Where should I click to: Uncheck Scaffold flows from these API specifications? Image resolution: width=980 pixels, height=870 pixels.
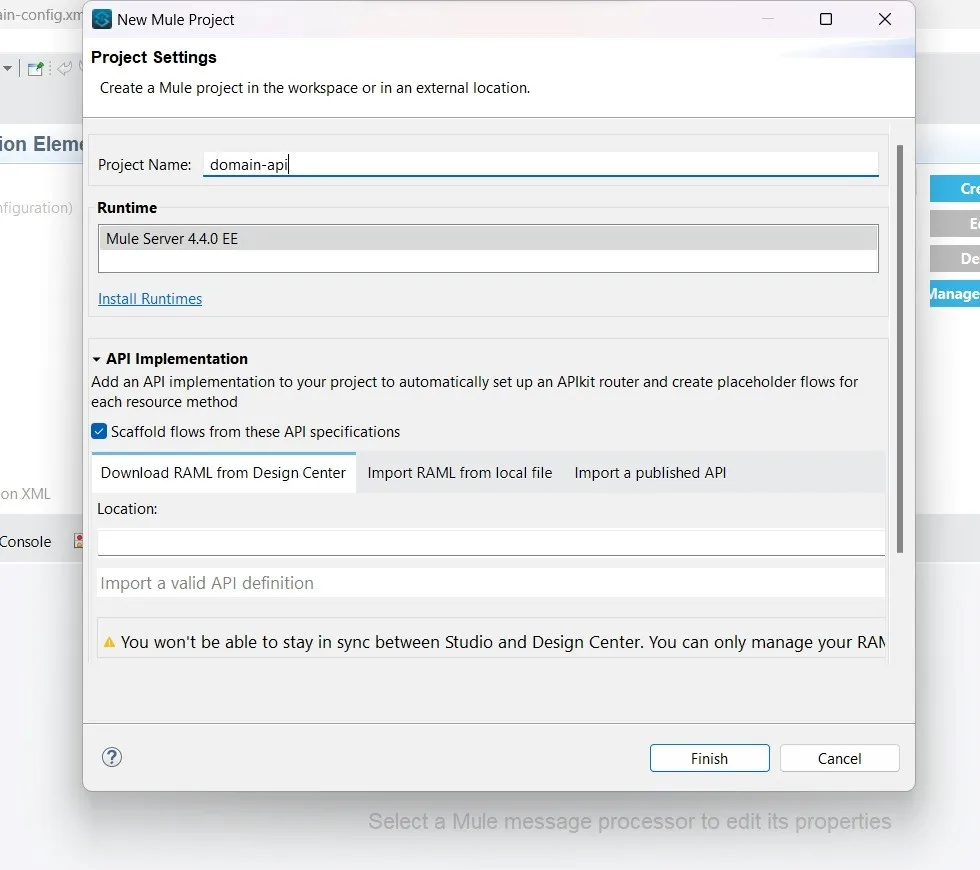click(99, 431)
